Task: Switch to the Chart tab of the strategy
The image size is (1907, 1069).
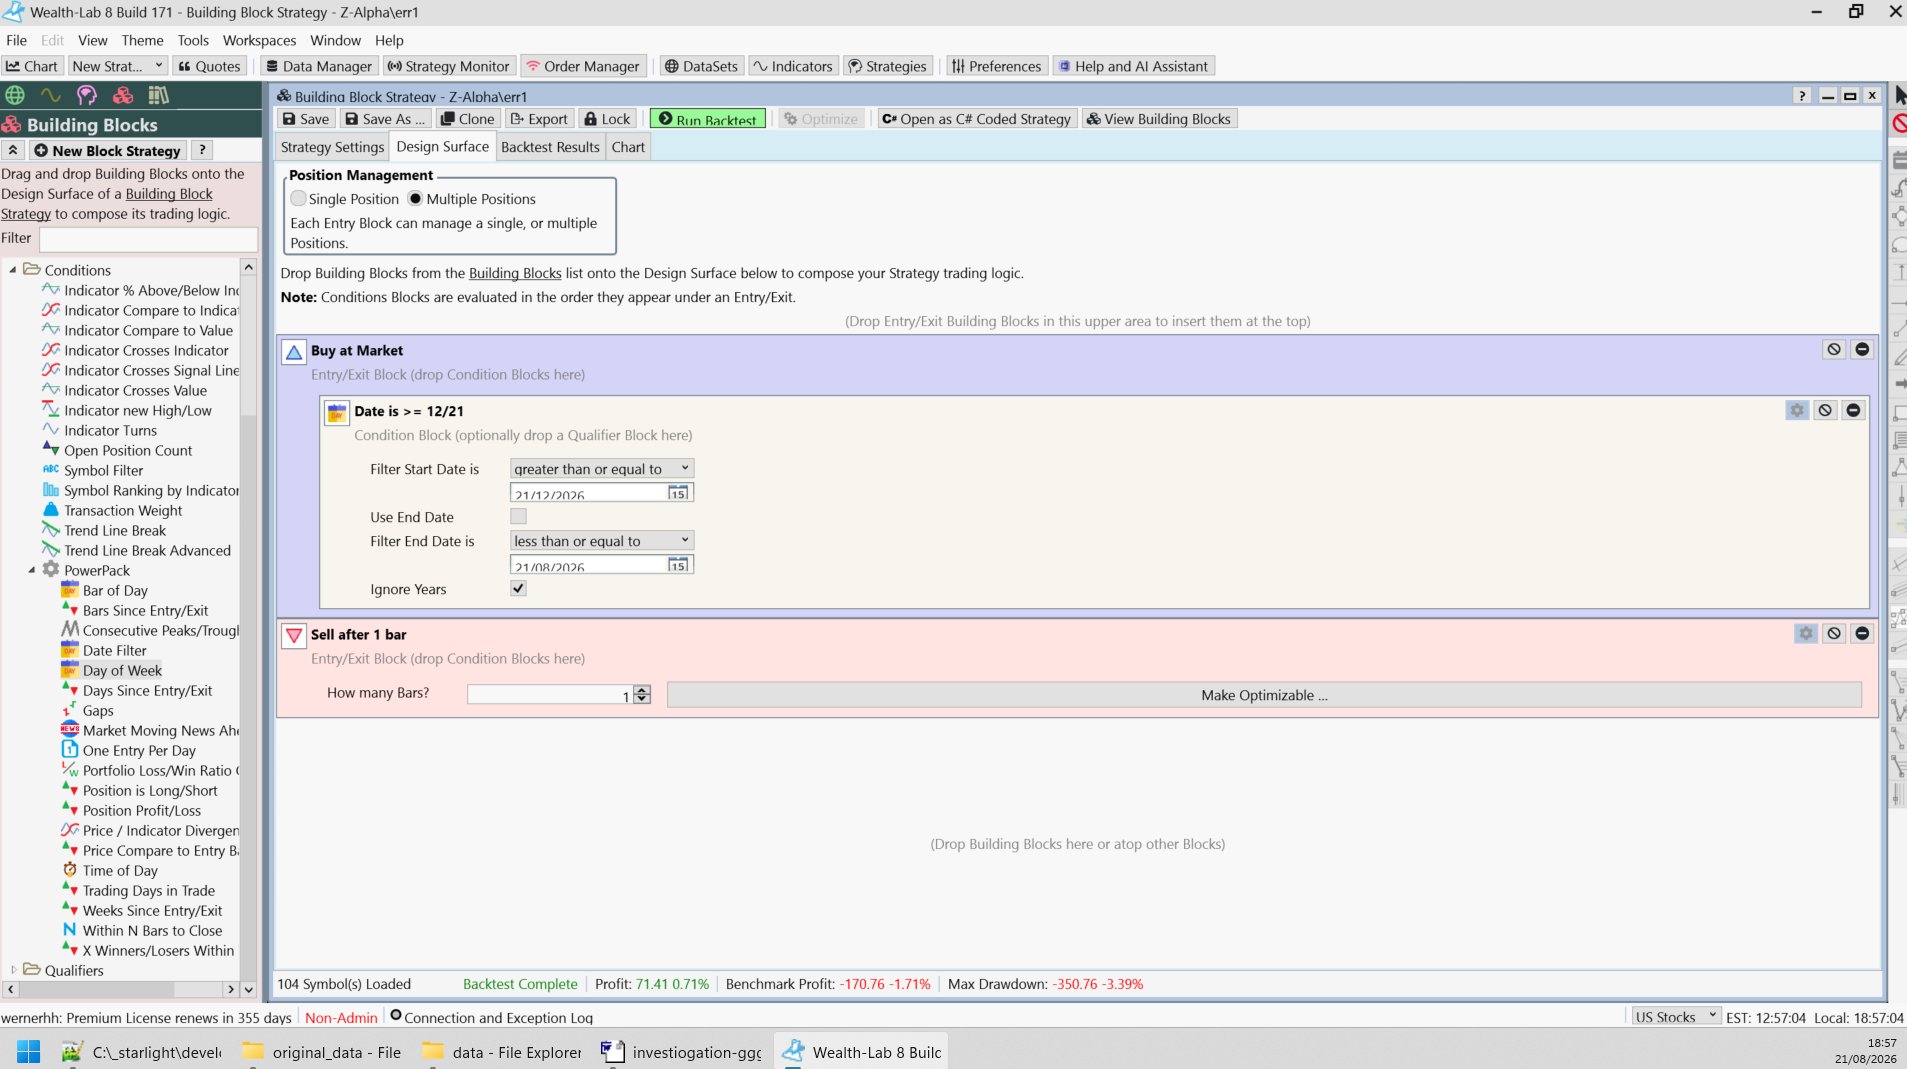Action: click(x=628, y=147)
